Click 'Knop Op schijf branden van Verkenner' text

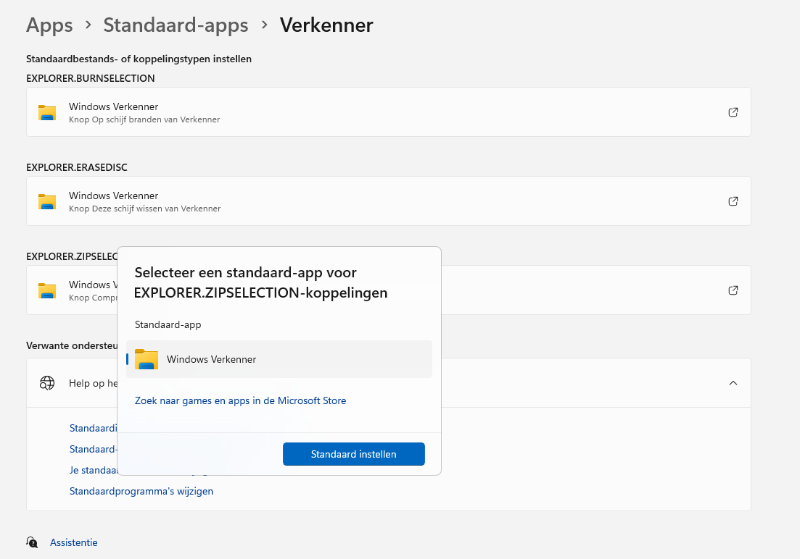tap(144, 120)
